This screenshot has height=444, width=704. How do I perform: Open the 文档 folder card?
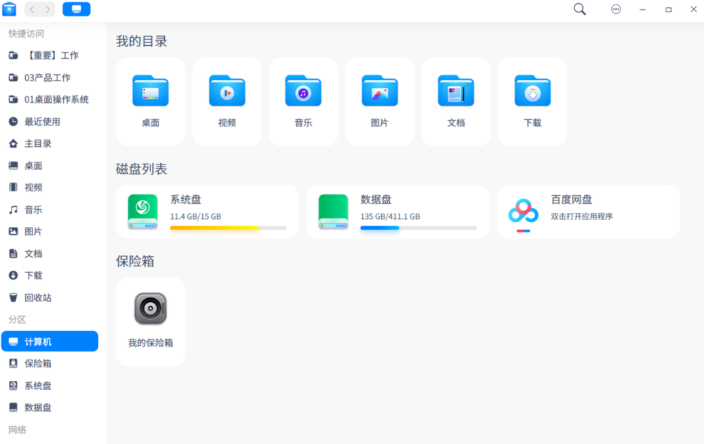coord(456,101)
